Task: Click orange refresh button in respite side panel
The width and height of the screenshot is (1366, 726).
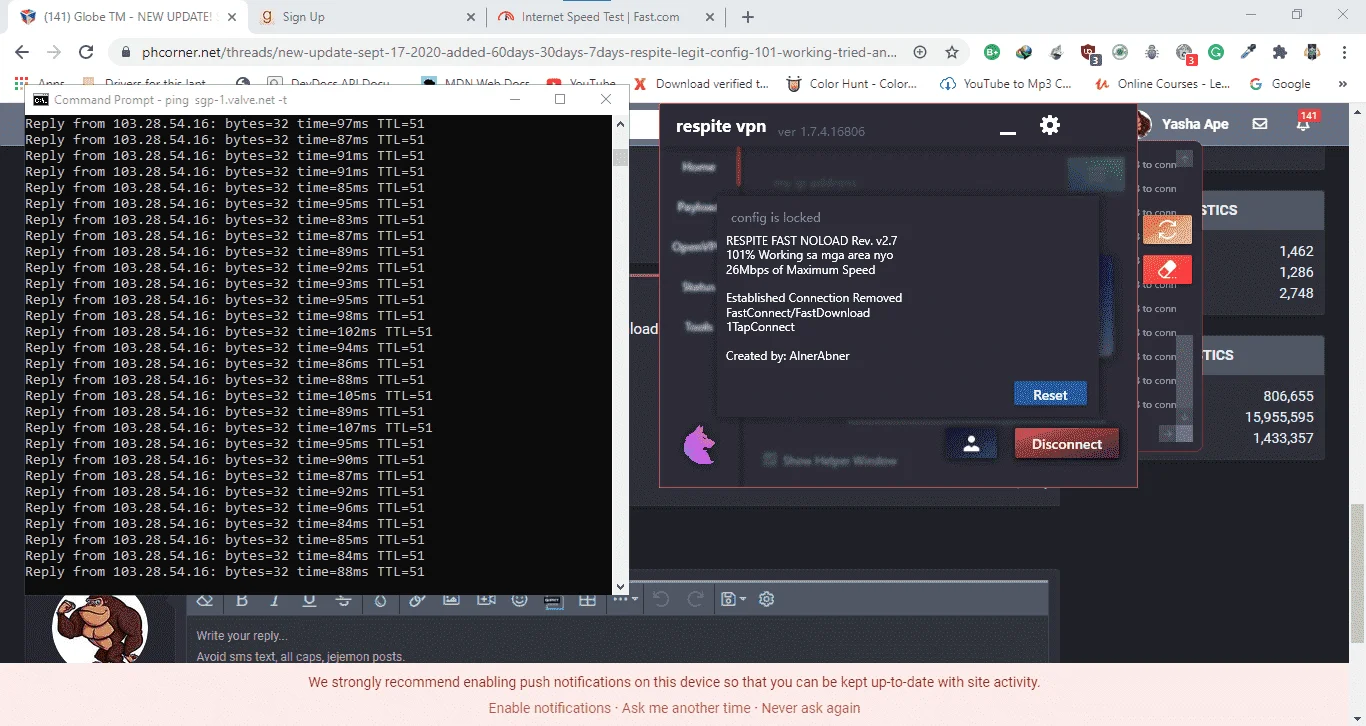Action: 1166,230
